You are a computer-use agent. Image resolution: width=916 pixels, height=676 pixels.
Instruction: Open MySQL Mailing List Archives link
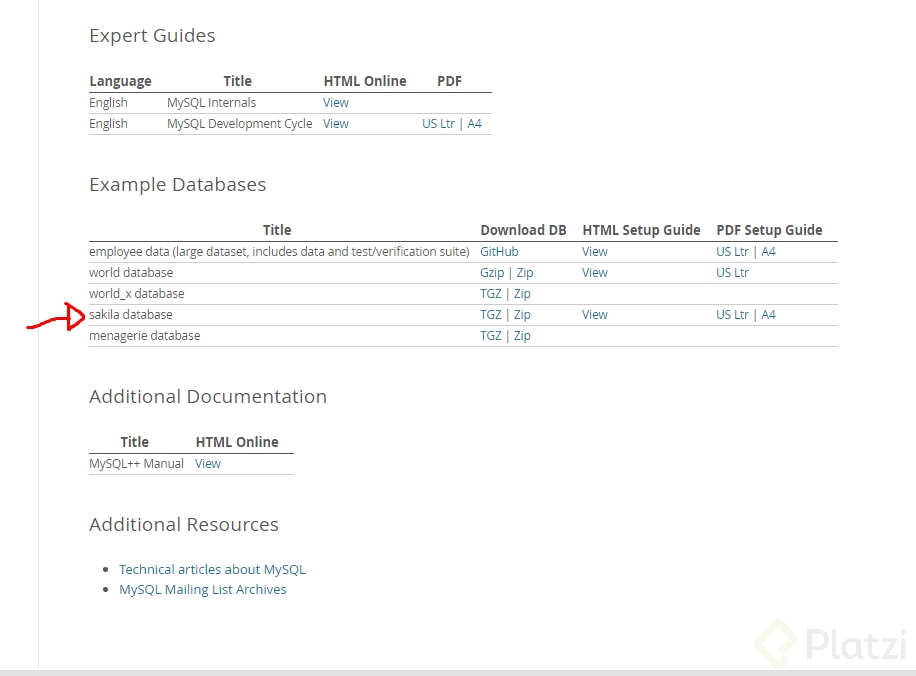[x=203, y=590]
